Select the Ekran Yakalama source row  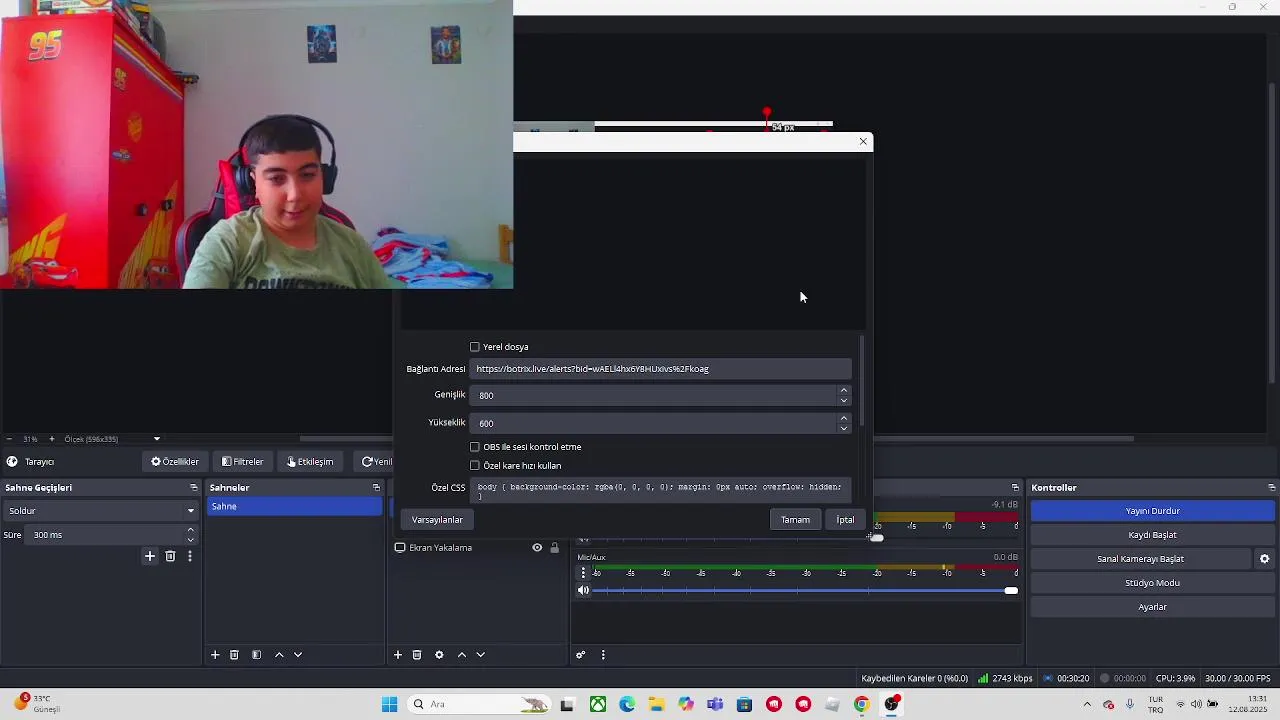pos(477,548)
